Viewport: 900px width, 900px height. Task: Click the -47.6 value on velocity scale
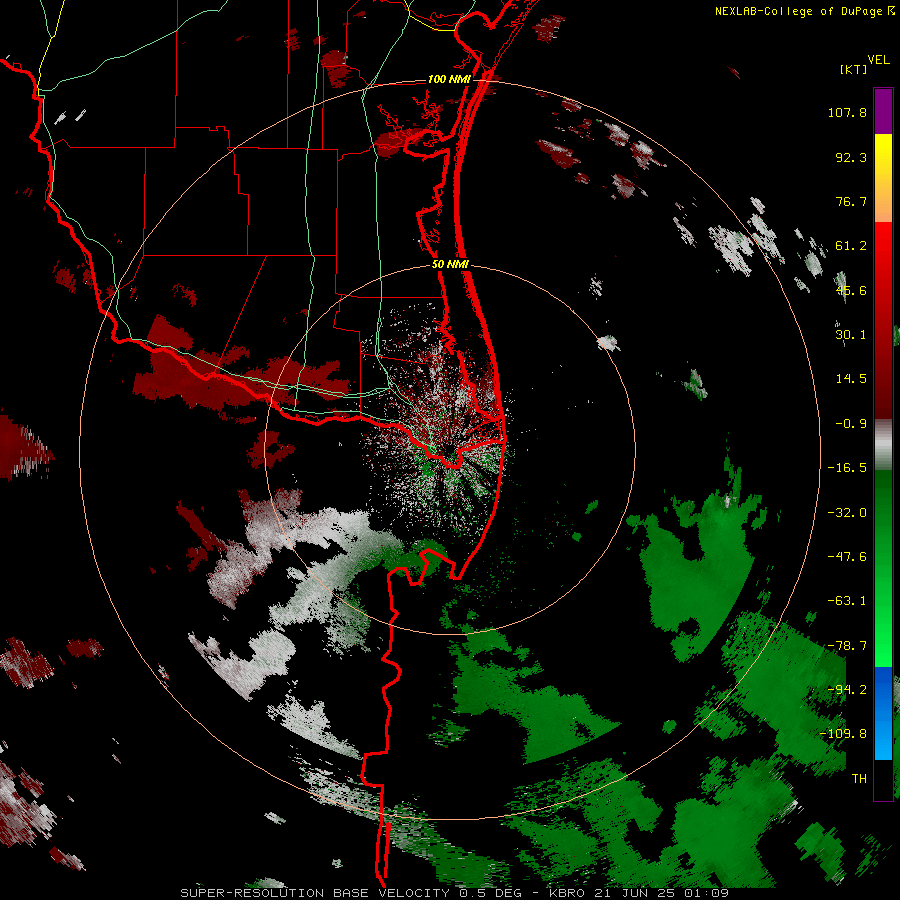847,557
